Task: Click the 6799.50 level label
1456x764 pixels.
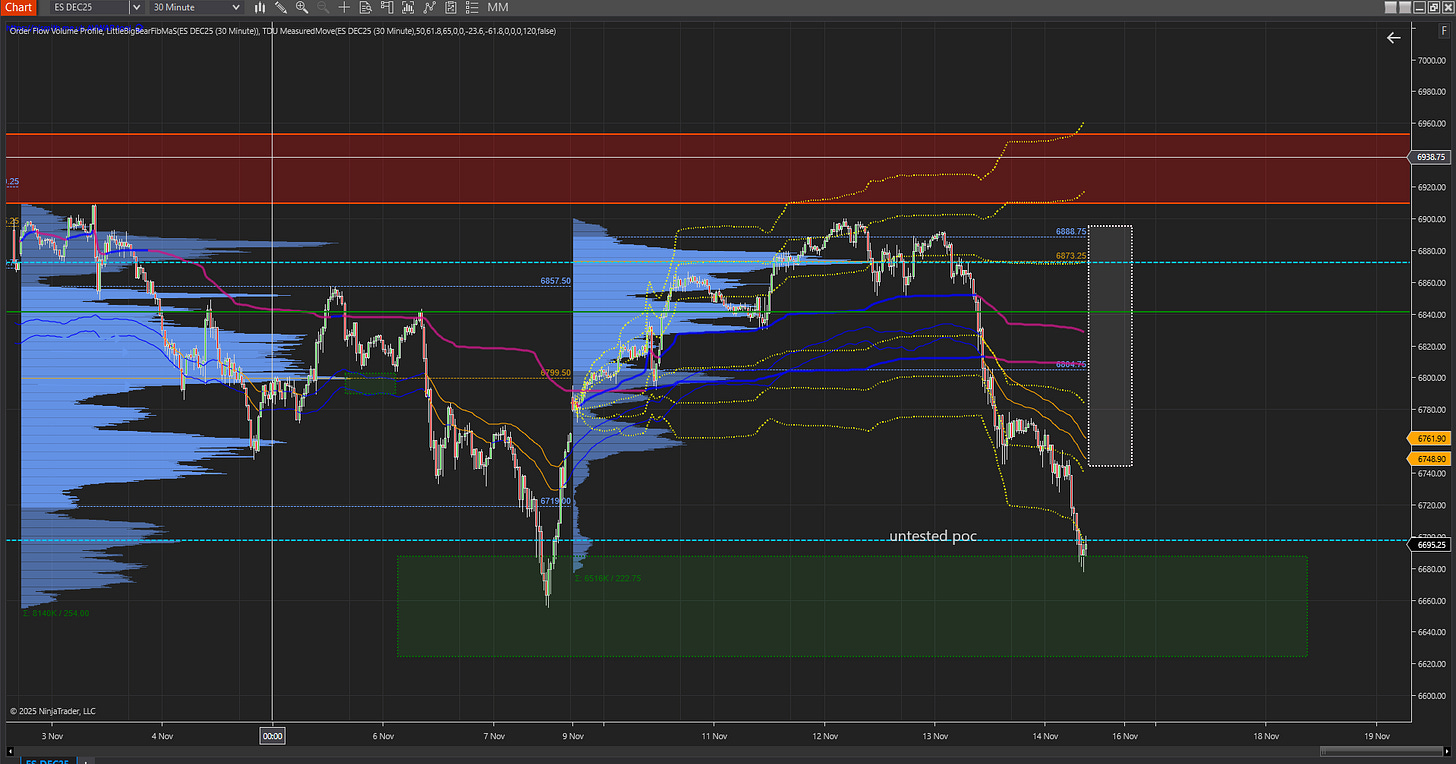Action: 555,372
